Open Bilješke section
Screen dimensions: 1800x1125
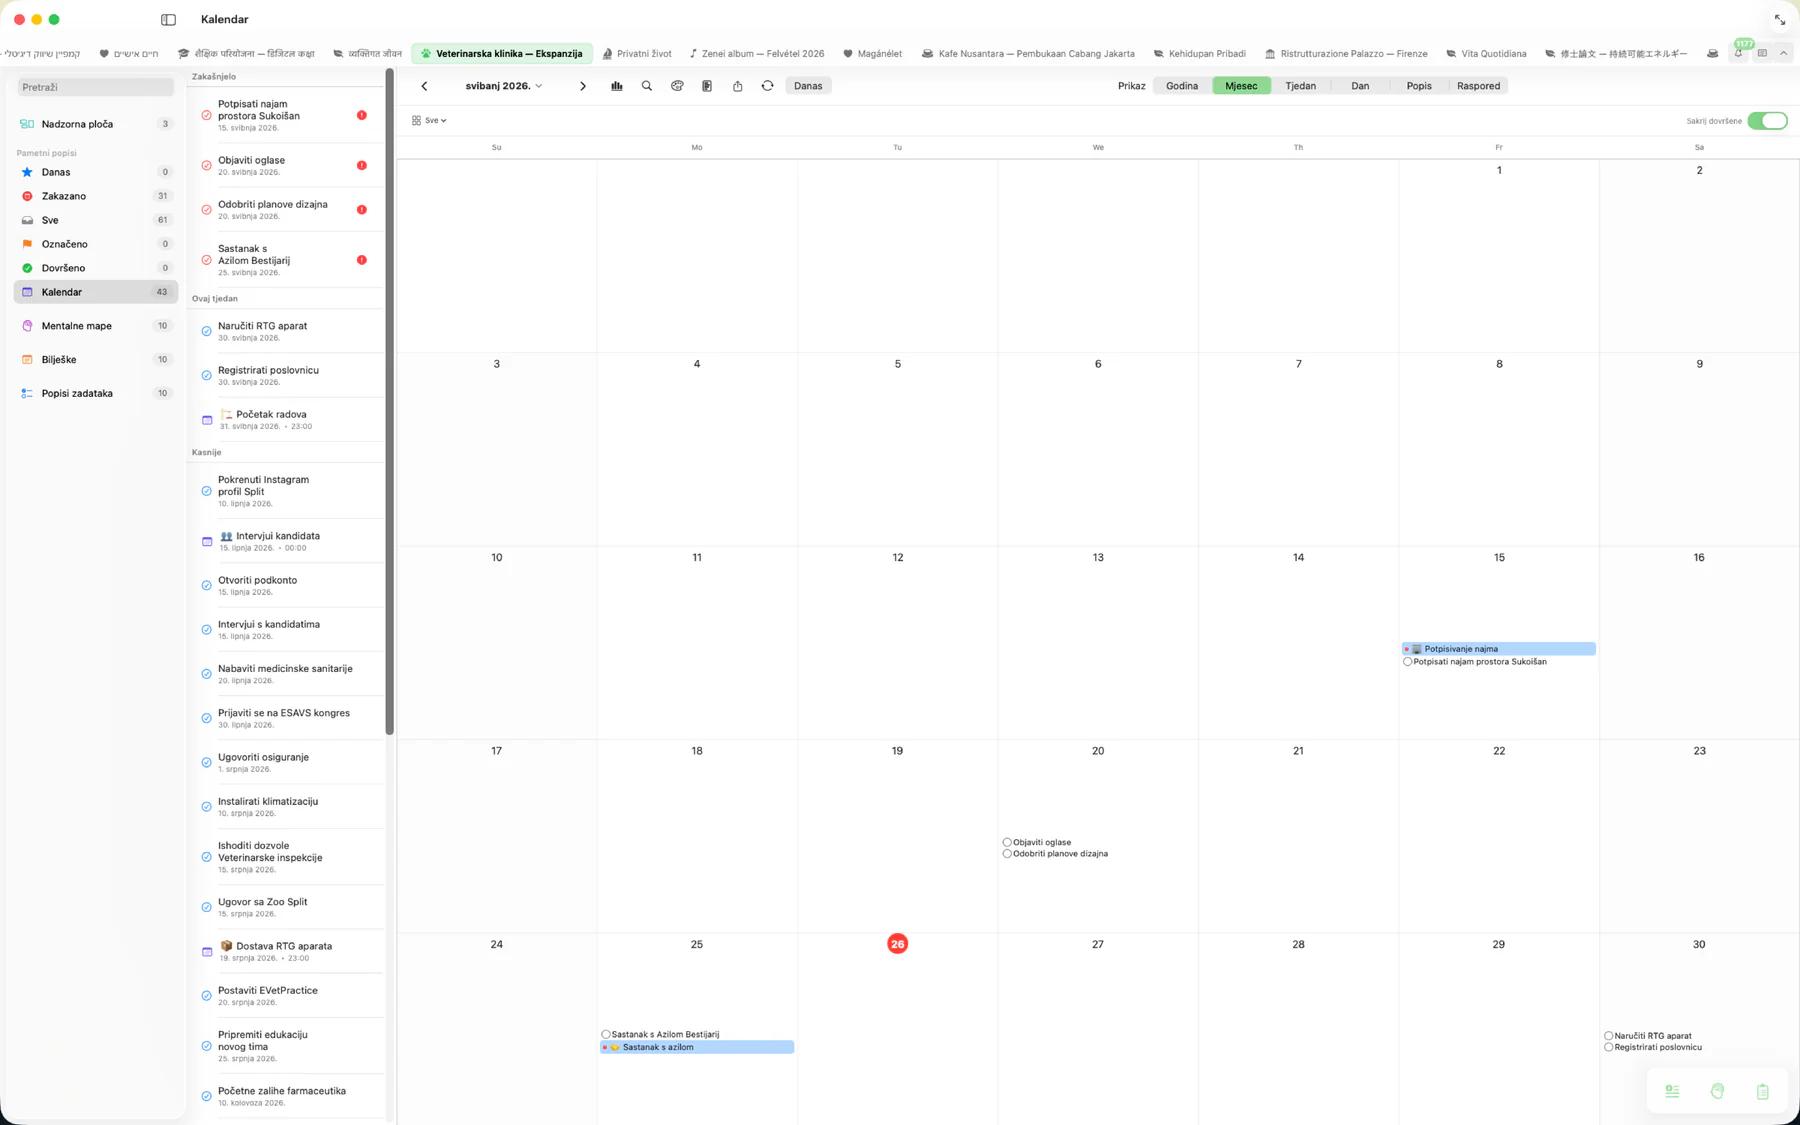click(96, 359)
